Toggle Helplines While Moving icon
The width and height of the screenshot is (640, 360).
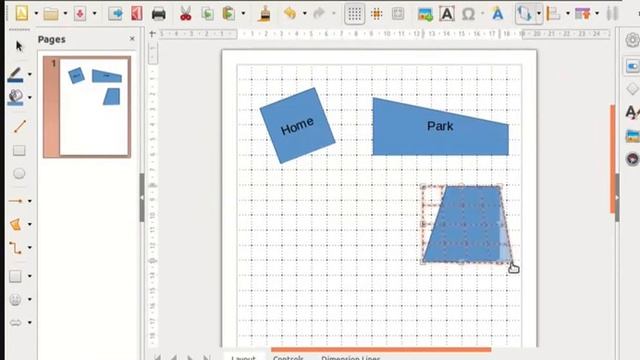398,14
